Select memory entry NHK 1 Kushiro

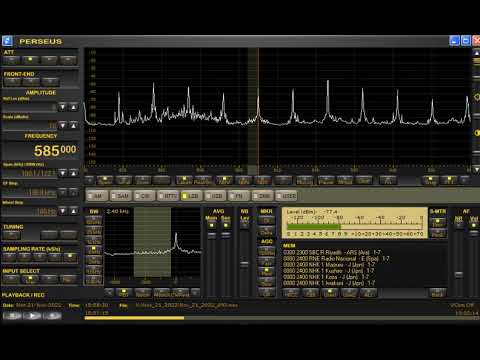(x=329, y=270)
